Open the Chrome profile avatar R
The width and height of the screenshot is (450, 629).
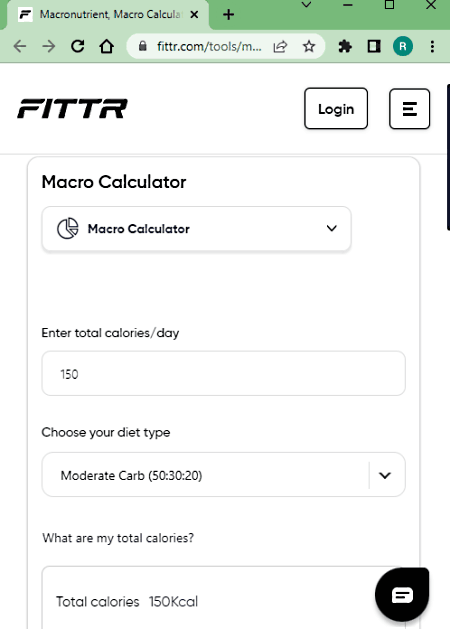(x=403, y=47)
